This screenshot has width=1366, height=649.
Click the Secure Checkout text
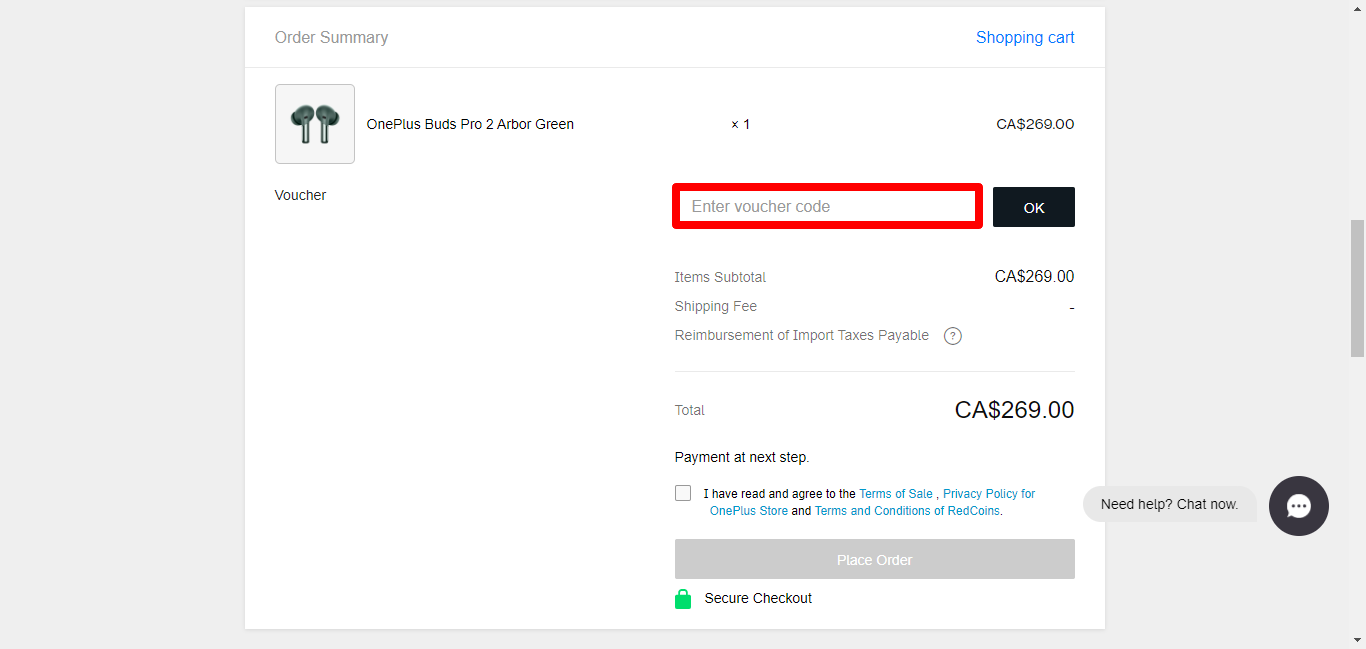click(758, 599)
